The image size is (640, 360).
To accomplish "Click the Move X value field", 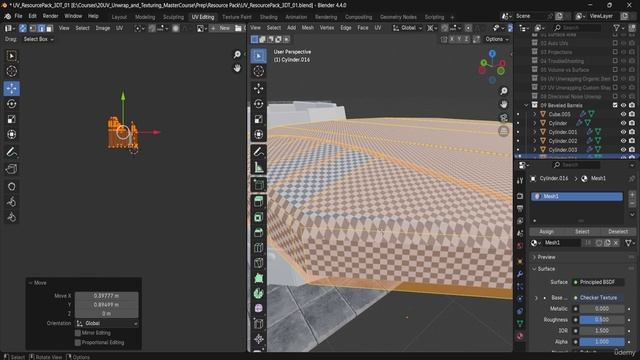I will point(107,296).
